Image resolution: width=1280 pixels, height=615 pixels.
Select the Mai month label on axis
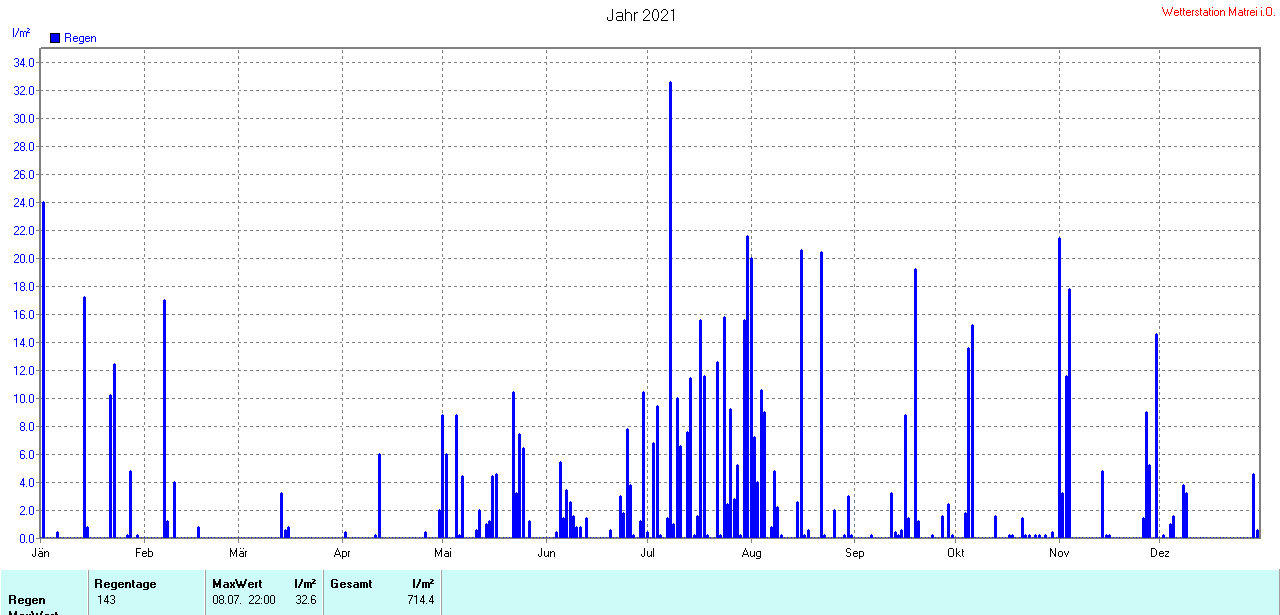(x=443, y=552)
